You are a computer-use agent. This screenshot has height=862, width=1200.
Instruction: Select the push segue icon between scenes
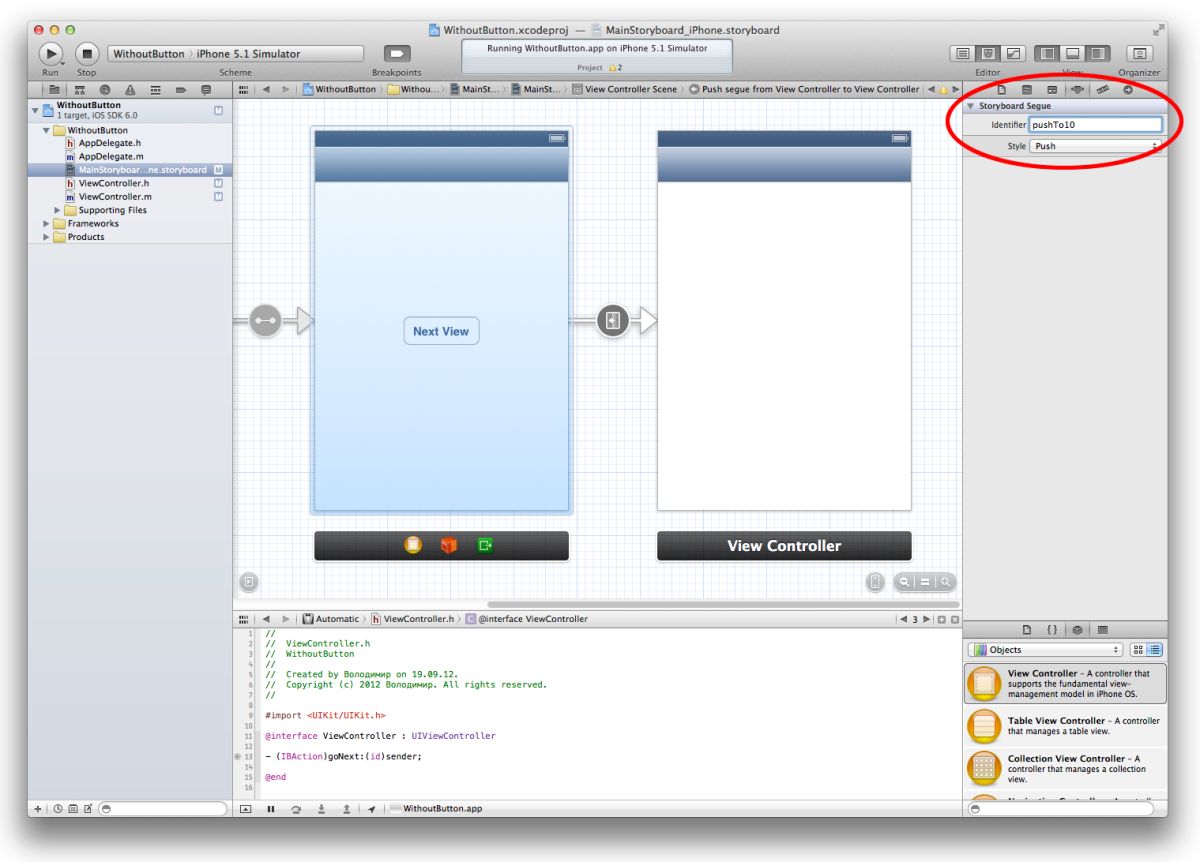[x=613, y=321]
